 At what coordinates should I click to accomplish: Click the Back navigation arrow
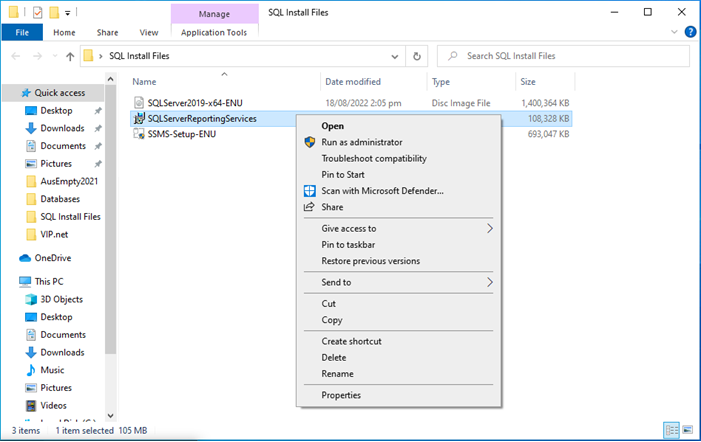click(16, 56)
